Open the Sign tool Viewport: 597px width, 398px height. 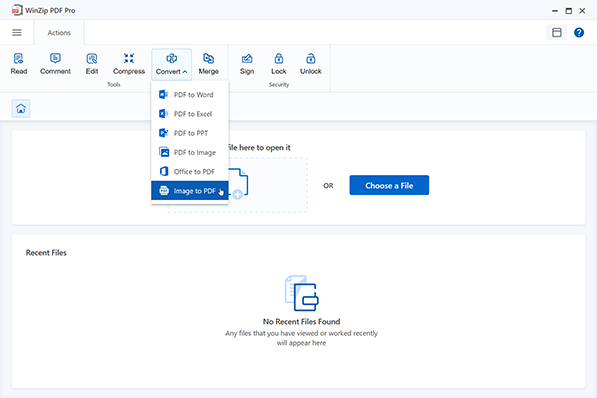tap(247, 64)
